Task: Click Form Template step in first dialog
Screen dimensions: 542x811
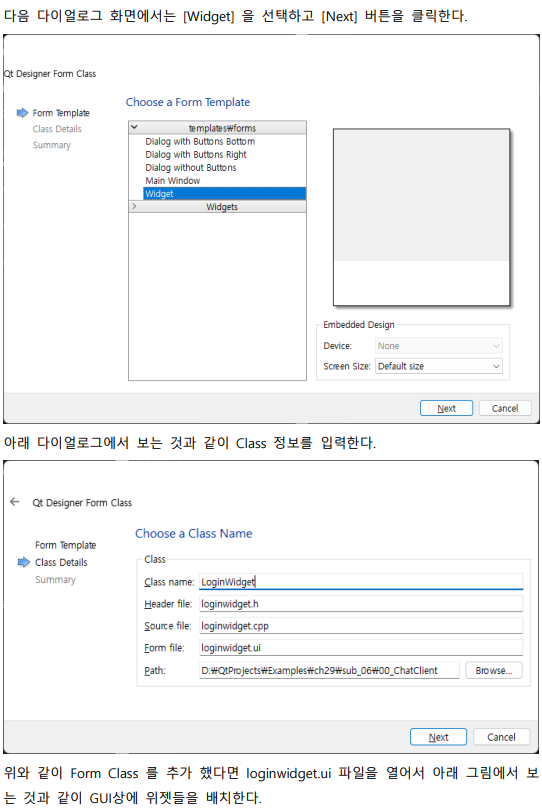Action: tap(61, 113)
